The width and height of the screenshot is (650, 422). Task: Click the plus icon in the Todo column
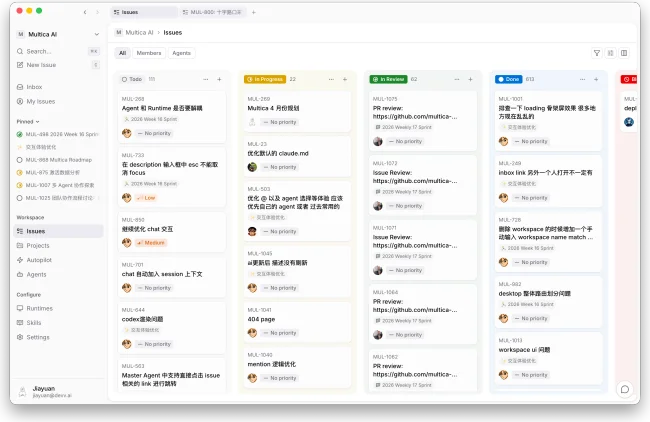219,78
